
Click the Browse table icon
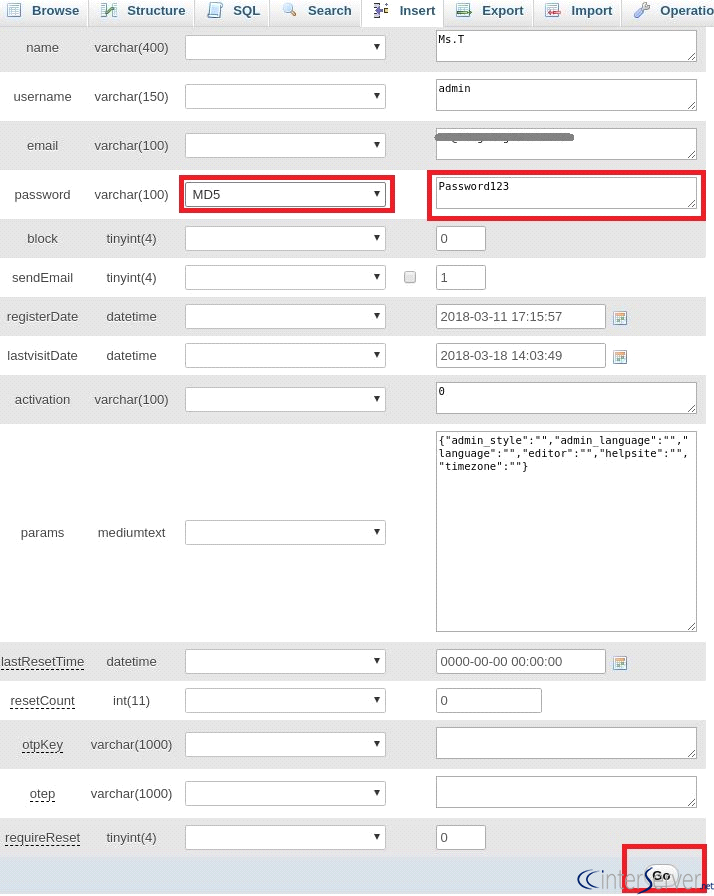point(14,10)
